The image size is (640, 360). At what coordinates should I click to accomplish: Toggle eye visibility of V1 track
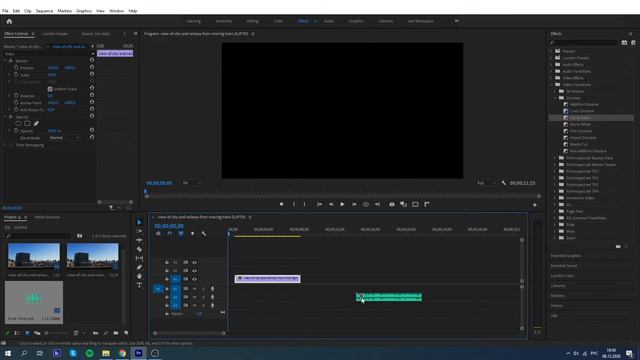pos(194,279)
